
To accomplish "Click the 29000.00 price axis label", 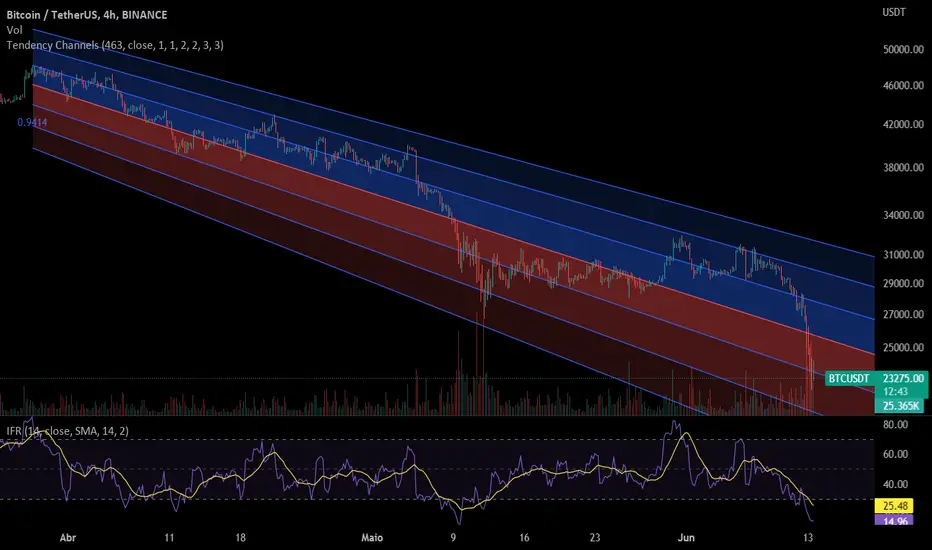I will tap(903, 284).
